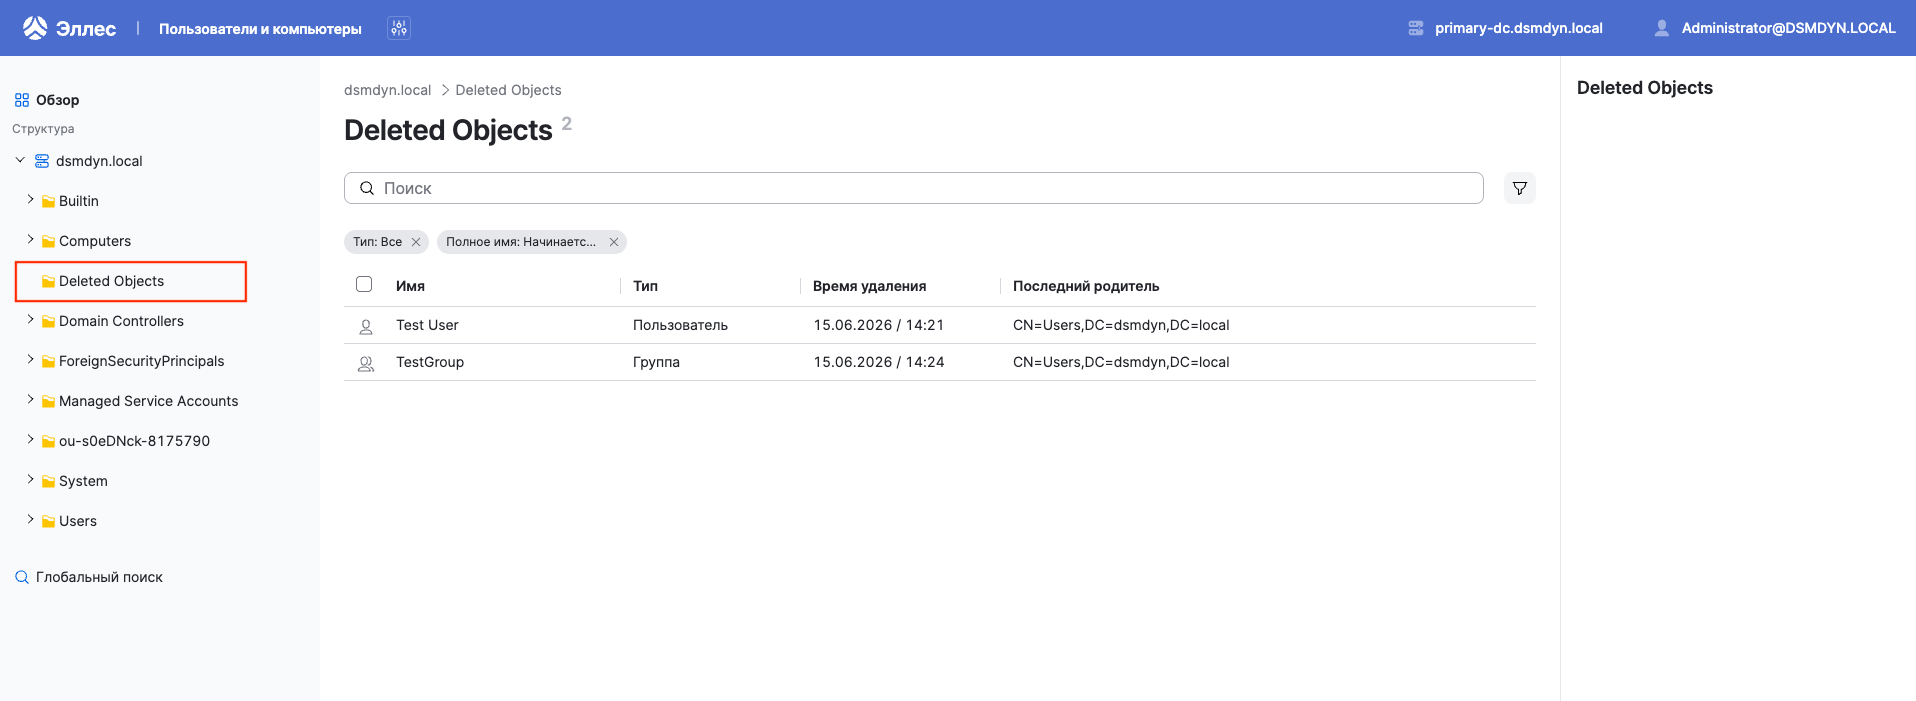Expand the Domain Controllers folder
This screenshot has height=701, width=1916.
[x=31, y=320]
